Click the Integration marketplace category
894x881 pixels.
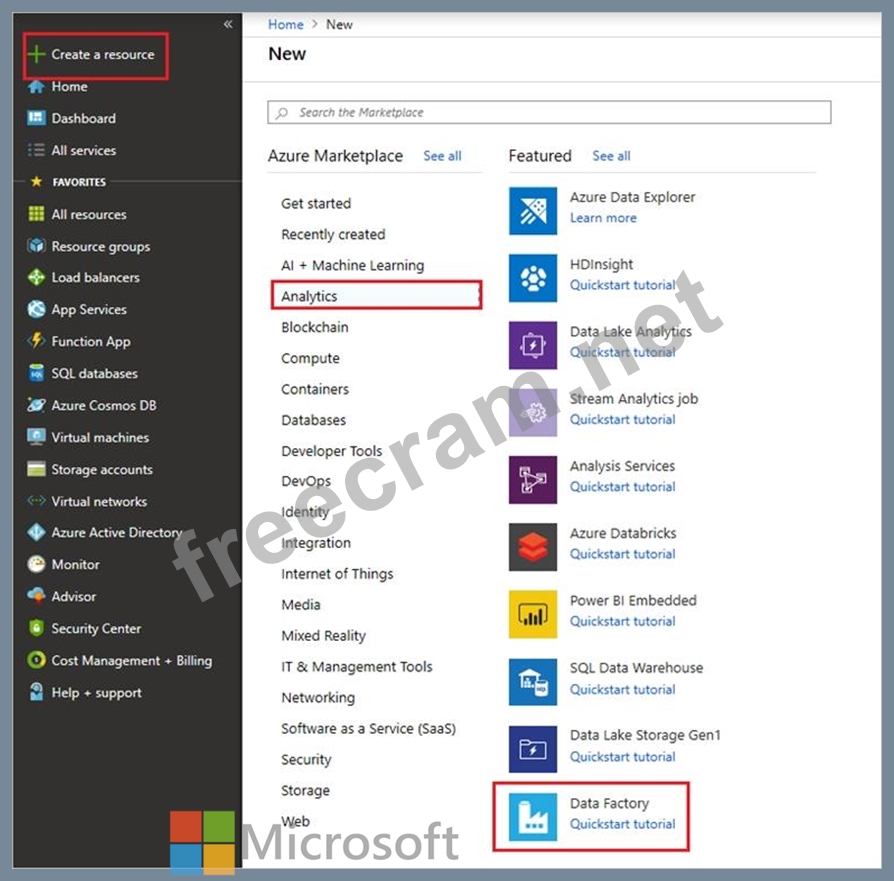[x=316, y=543]
